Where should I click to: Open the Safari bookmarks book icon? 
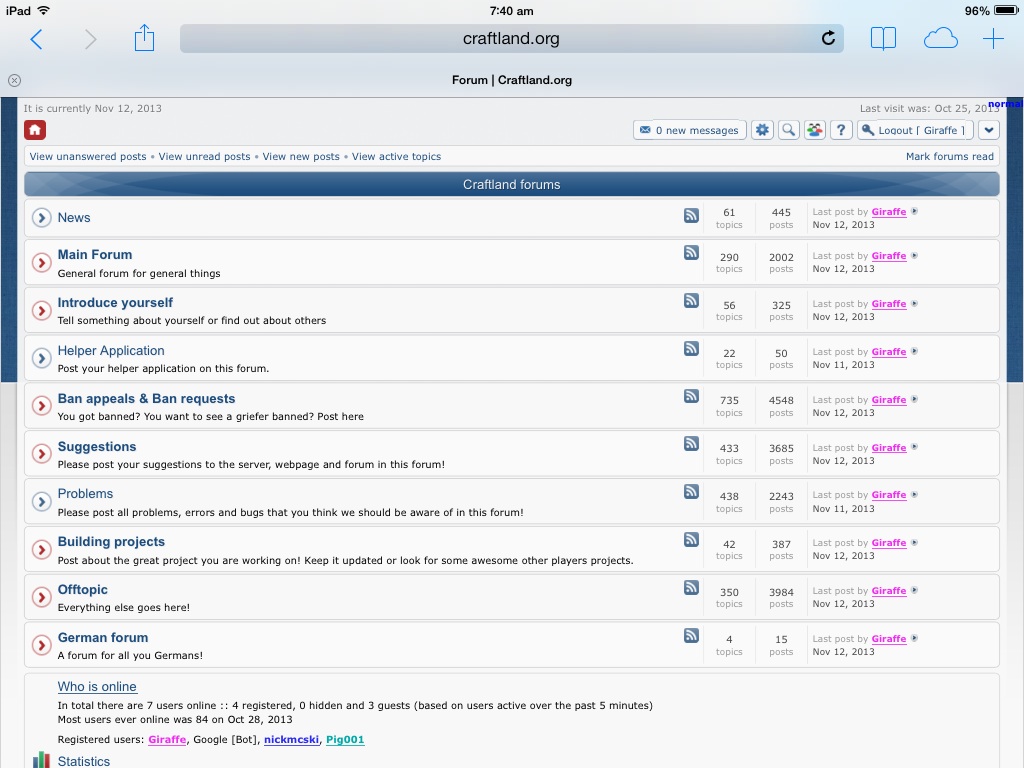pos(883,39)
